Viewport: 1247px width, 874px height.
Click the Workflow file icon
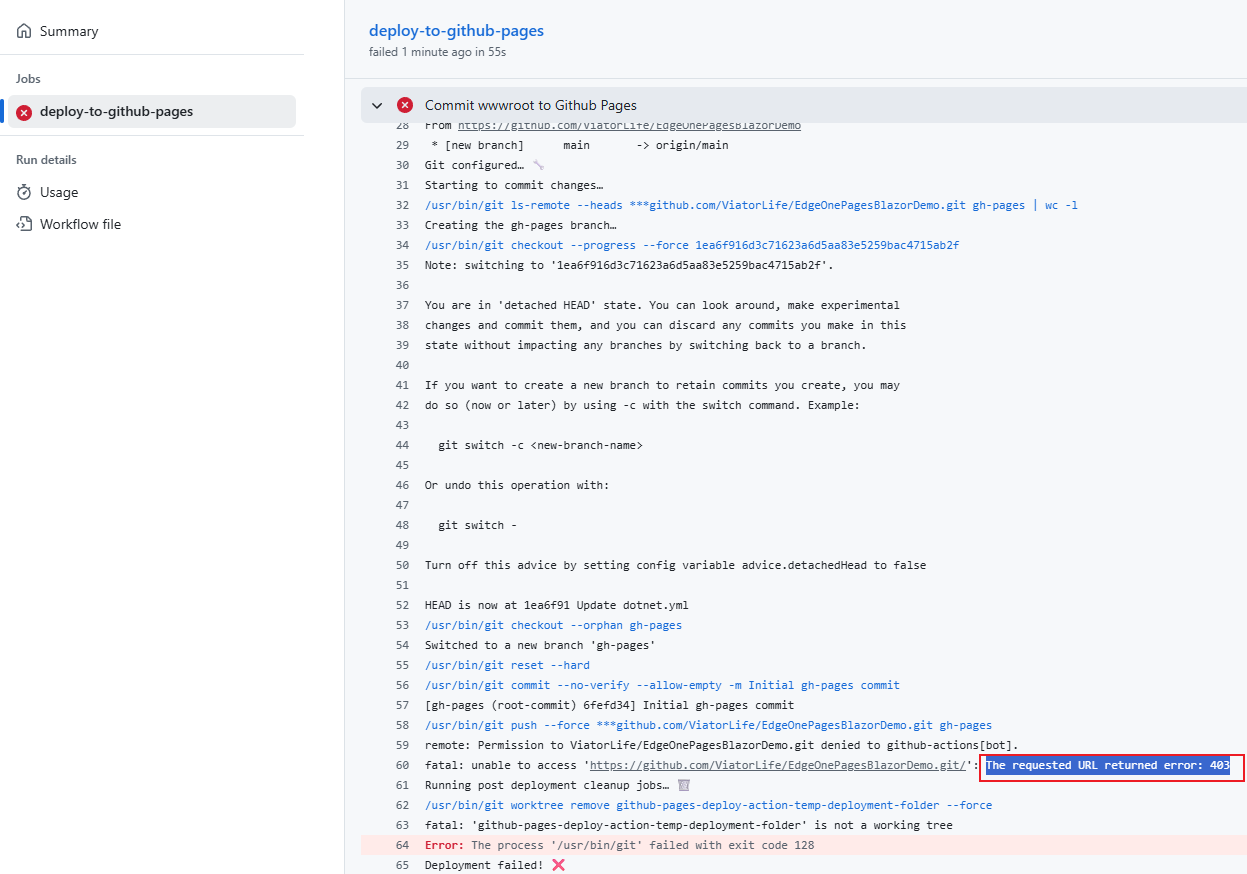pos(24,224)
